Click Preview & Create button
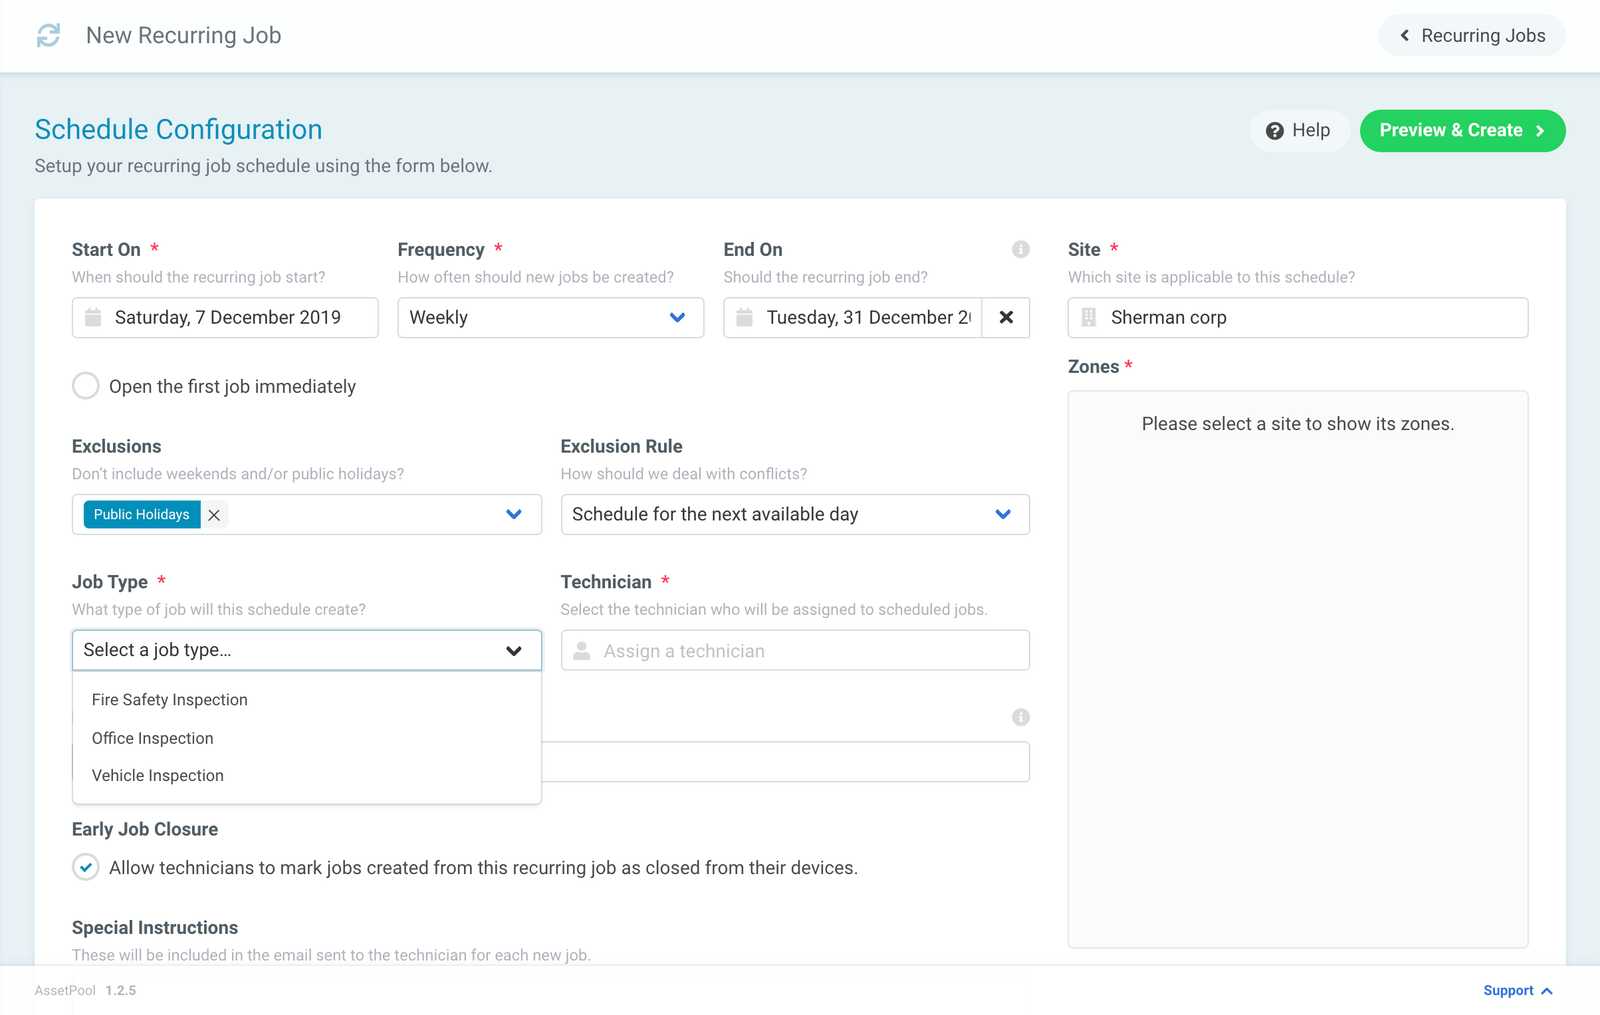The height and width of the screenshot is (1015, 1600). (x=1462, y=131)
